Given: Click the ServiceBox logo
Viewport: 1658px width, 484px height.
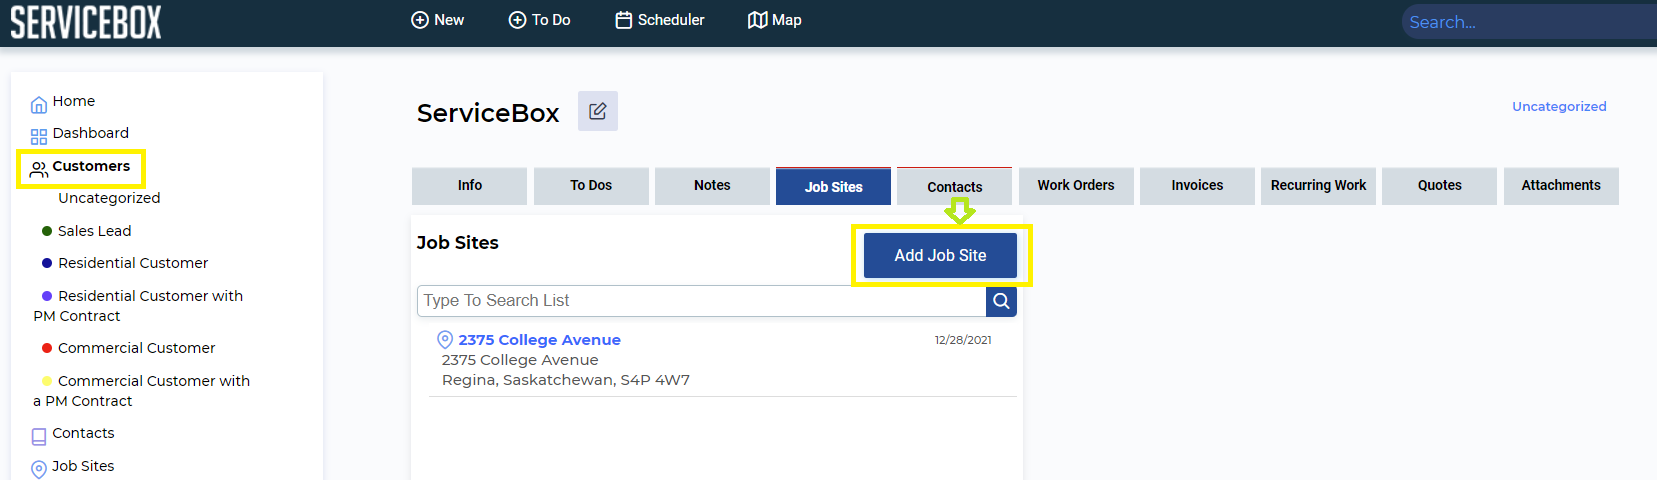Looking at the screenshot, I should click(x=86, y=21).
